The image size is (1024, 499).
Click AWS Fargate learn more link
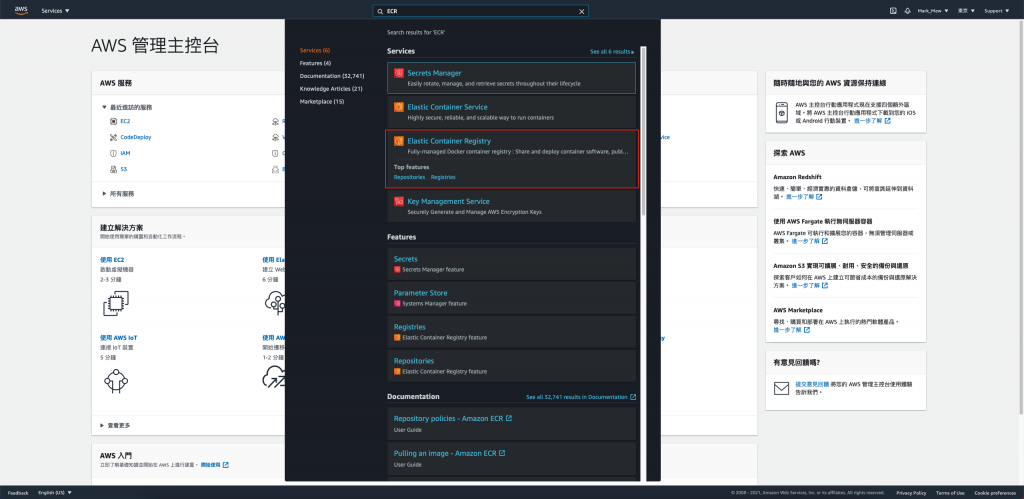coord(810,241)
